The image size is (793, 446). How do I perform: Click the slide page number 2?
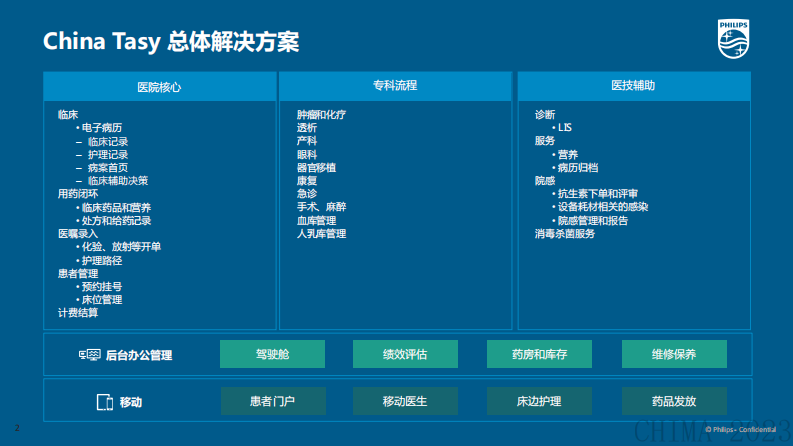(17, 428)
